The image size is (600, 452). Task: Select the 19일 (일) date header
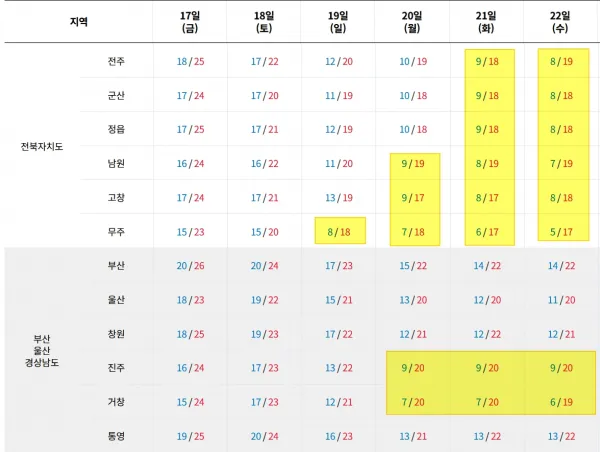[339, 21]
